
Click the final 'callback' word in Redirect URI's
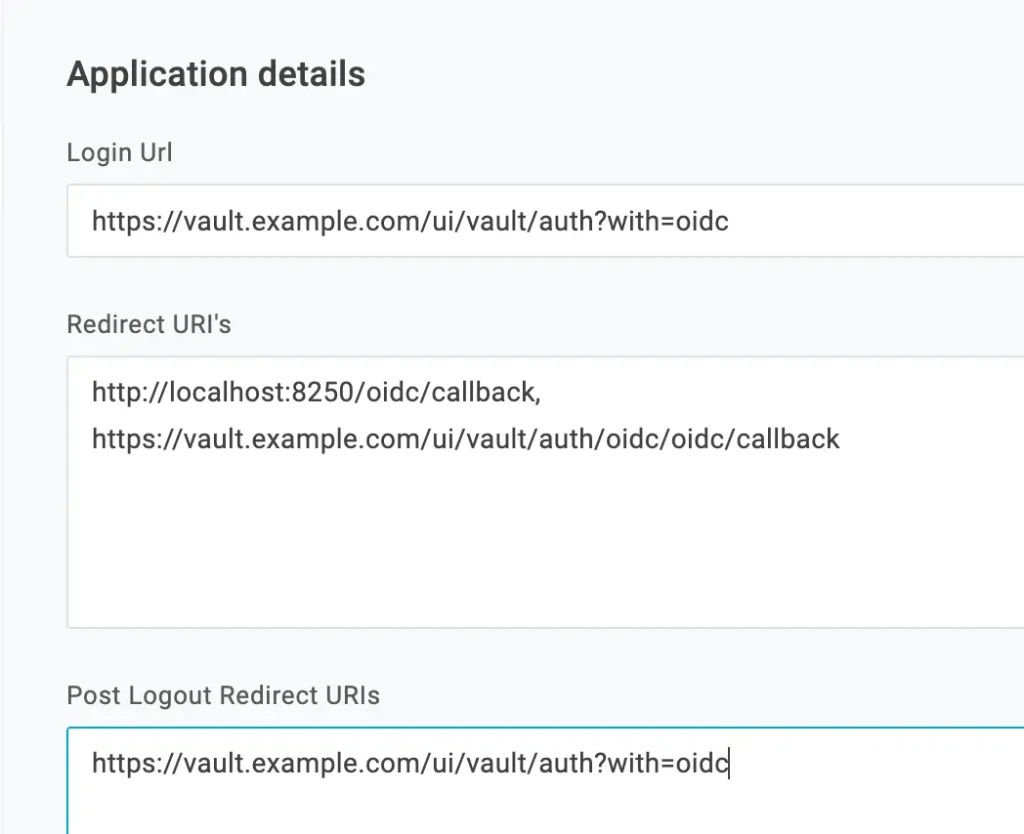788,439
